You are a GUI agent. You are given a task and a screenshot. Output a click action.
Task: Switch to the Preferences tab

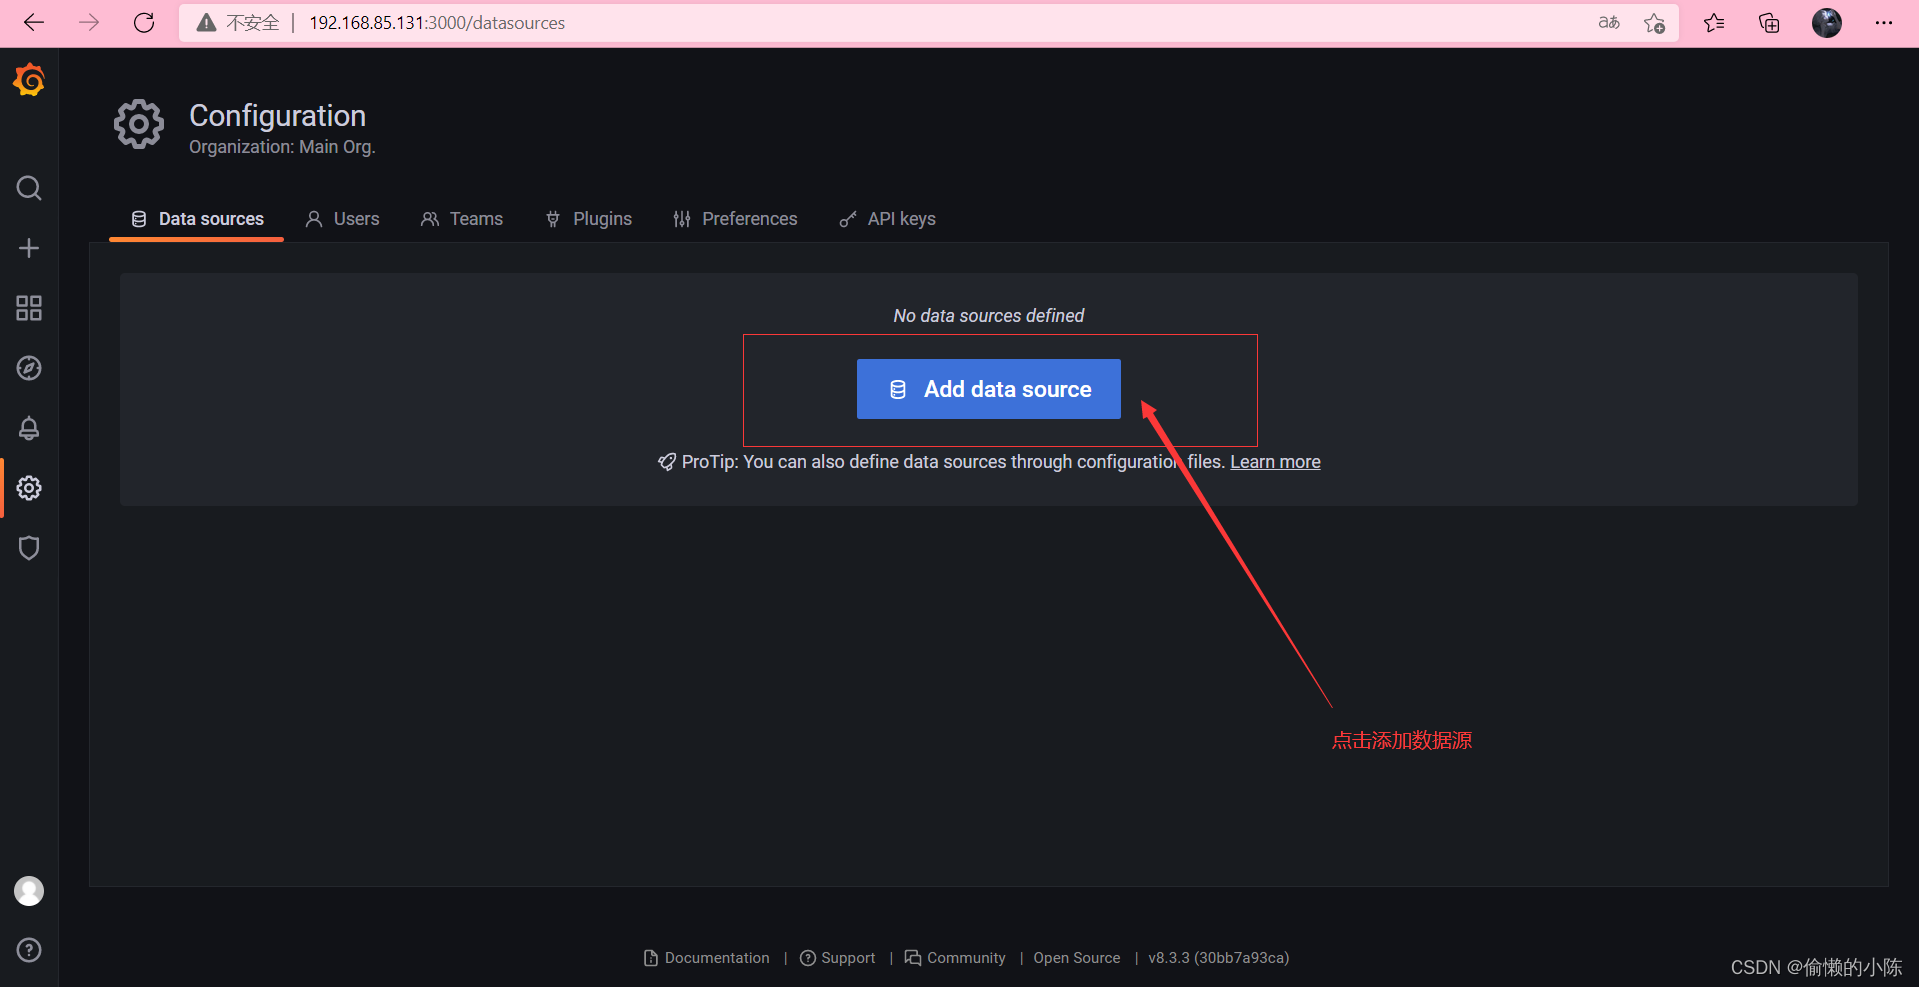tap(735, 219)
